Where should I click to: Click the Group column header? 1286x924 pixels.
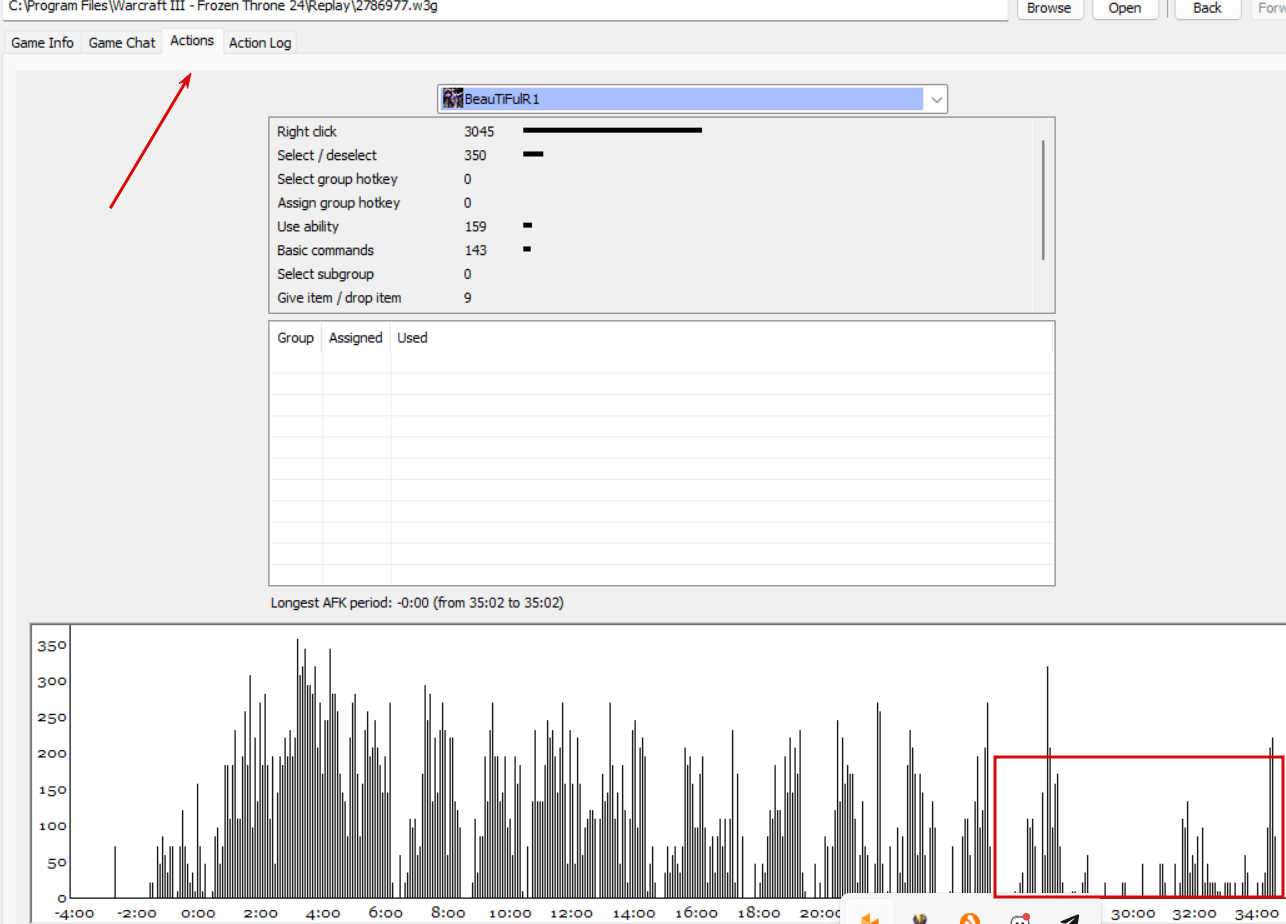click(296, 338)
